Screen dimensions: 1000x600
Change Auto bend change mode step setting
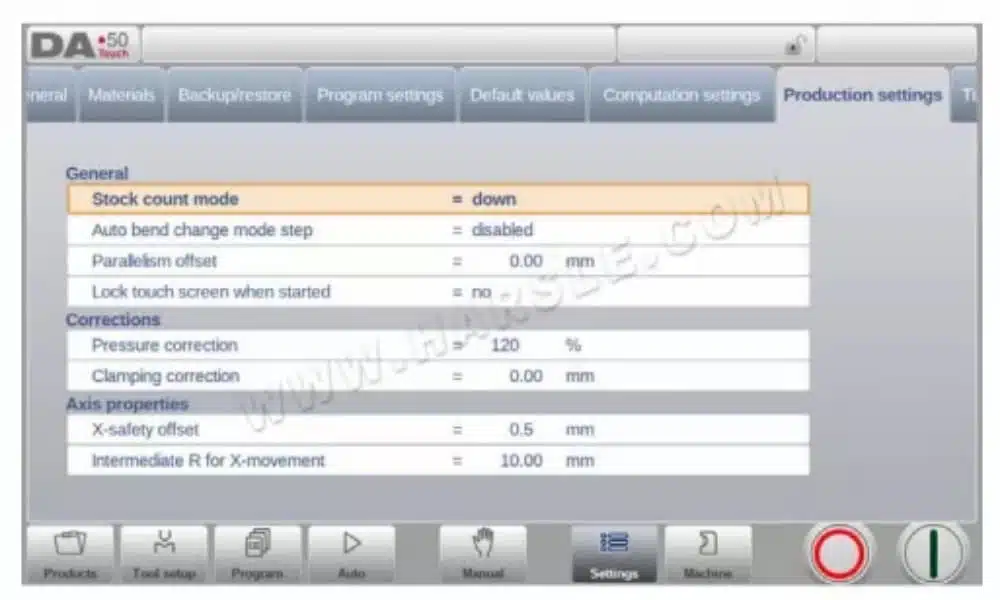(x=438, y=230)
